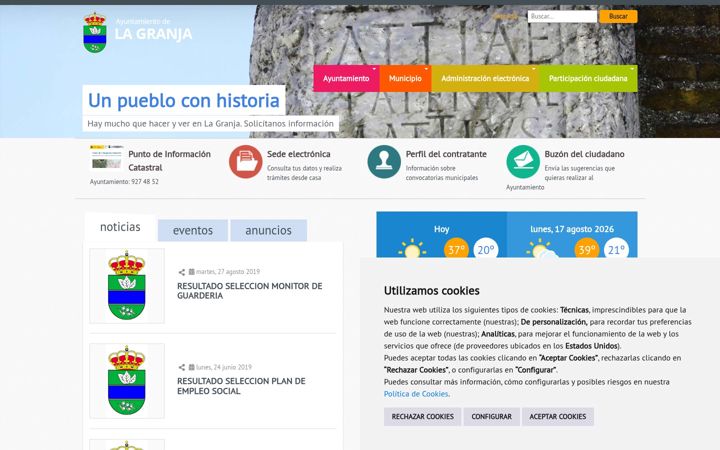
Task: Open the Municipio navigation menu
Action: tap(405, 79)
